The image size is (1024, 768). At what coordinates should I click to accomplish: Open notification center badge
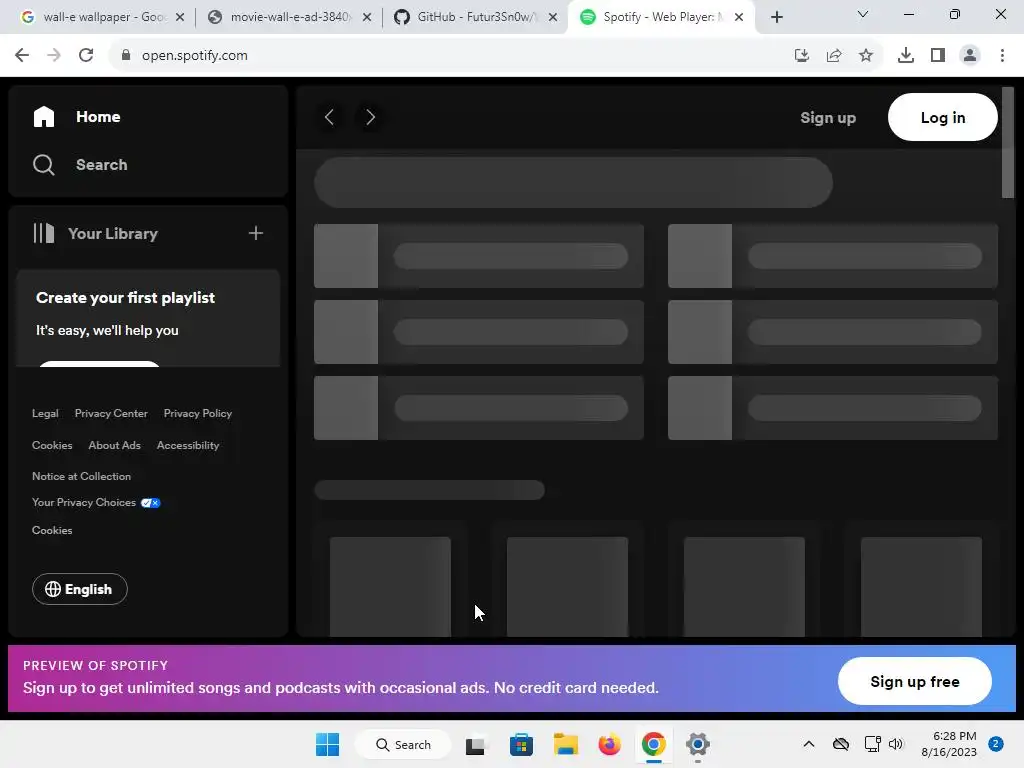pos(996,744)
